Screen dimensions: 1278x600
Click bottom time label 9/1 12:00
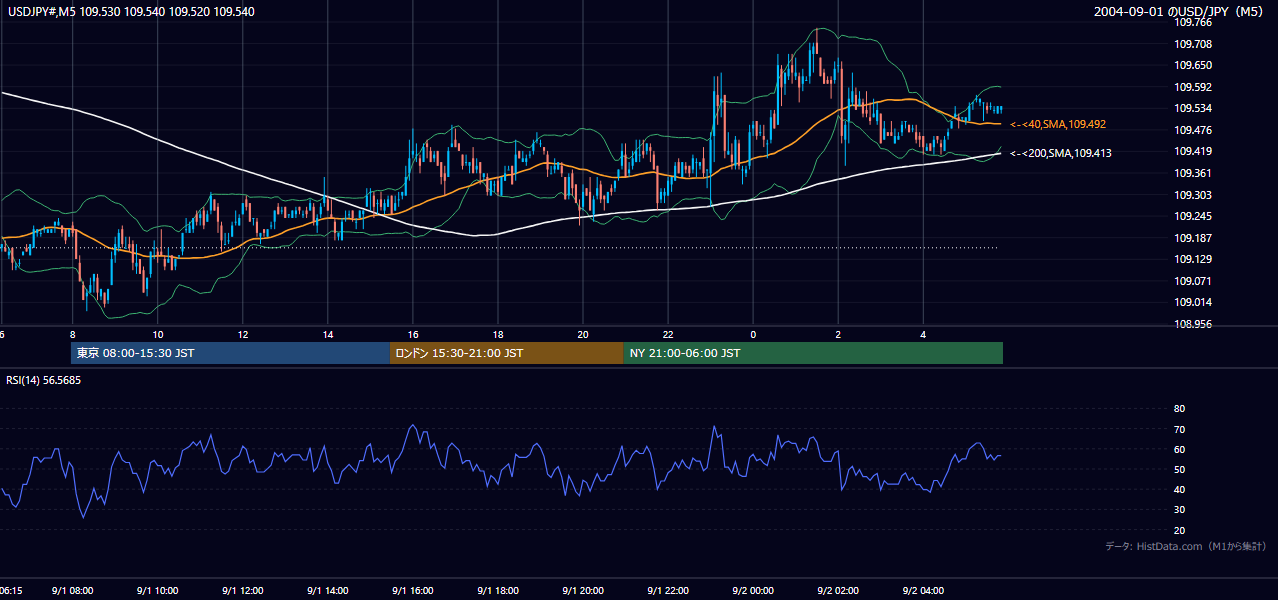tap(243, 591)
